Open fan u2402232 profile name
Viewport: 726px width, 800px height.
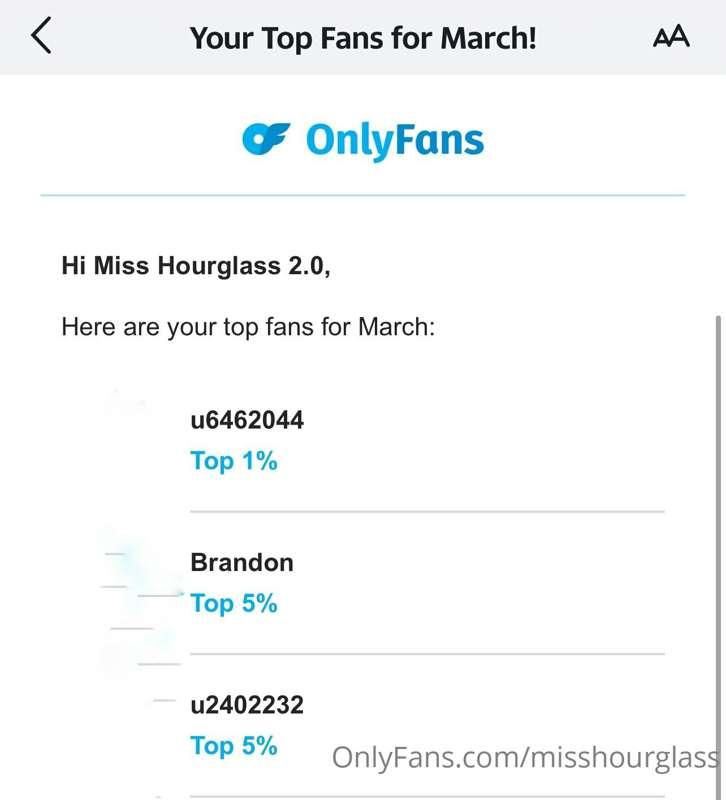[247, 705]
